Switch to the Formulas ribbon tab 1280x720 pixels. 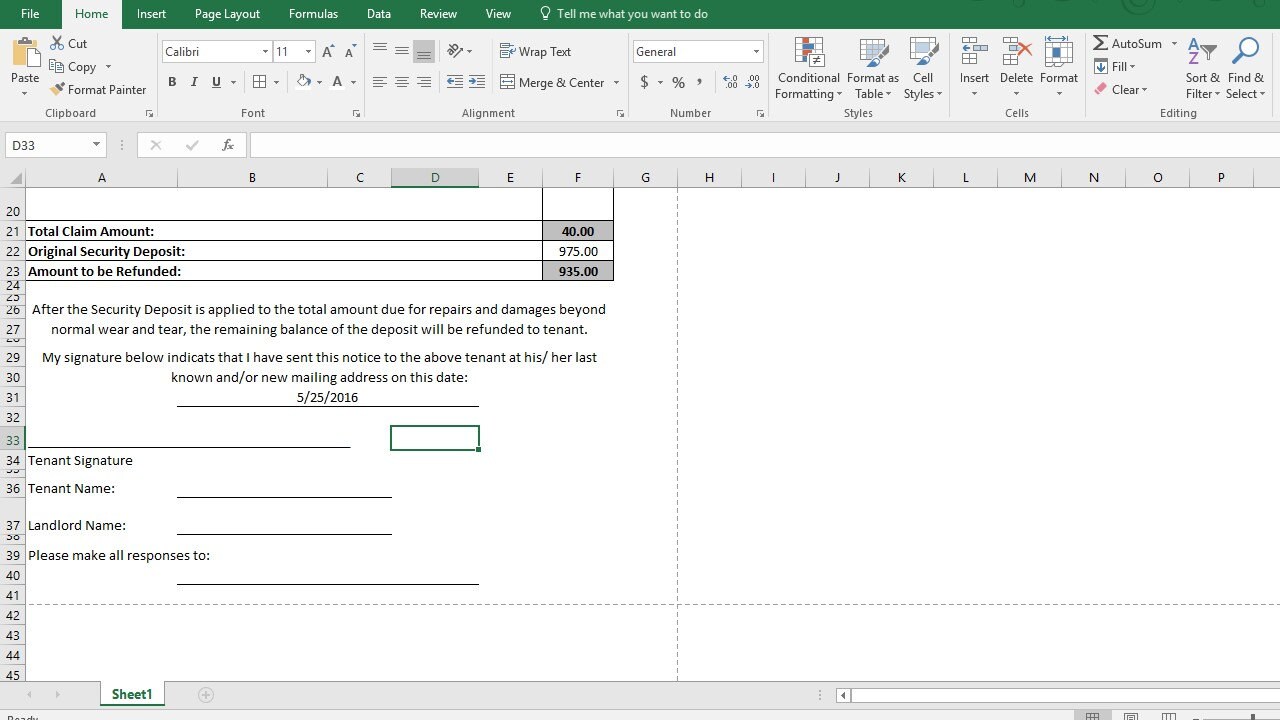tap(313, 13)
